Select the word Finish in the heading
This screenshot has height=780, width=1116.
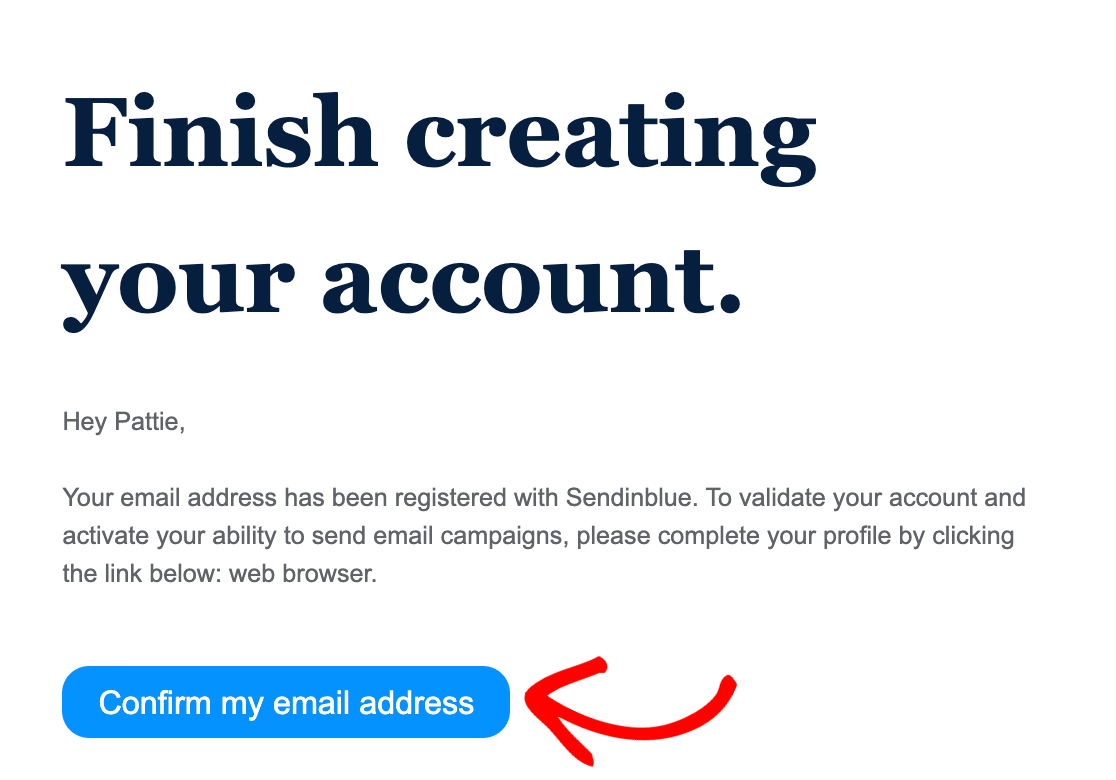(x=221, y=133)
